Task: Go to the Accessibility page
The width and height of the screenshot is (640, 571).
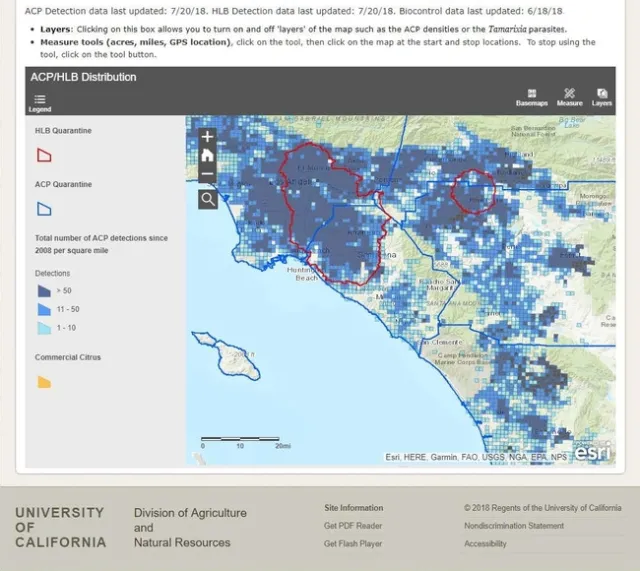Action: [x=485, y=544]
